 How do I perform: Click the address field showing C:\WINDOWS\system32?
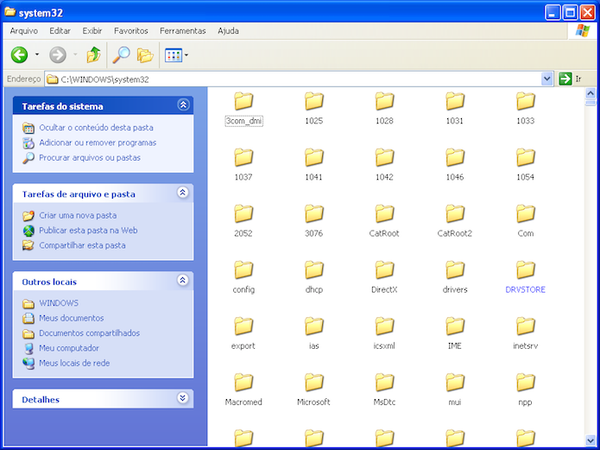(x=293, y=79)
